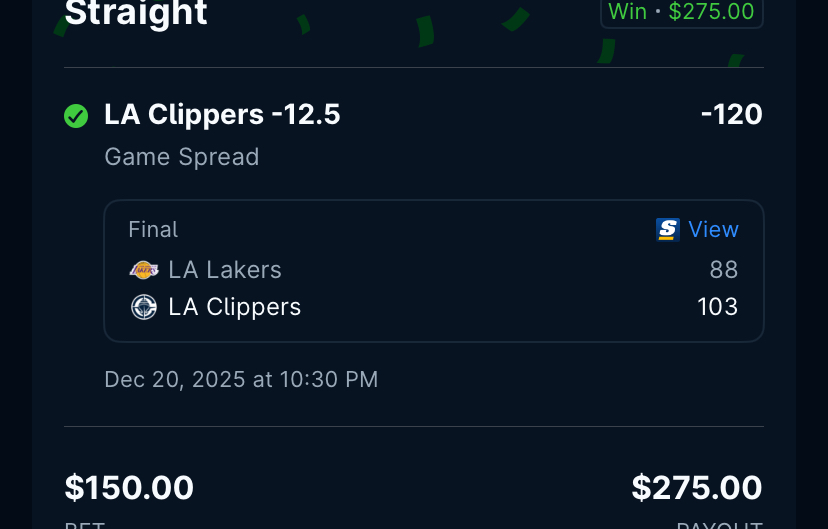The width and height of the screenshot is (828, 529).
Task: Click the Lakers score of 88
Action: [723, 270]
